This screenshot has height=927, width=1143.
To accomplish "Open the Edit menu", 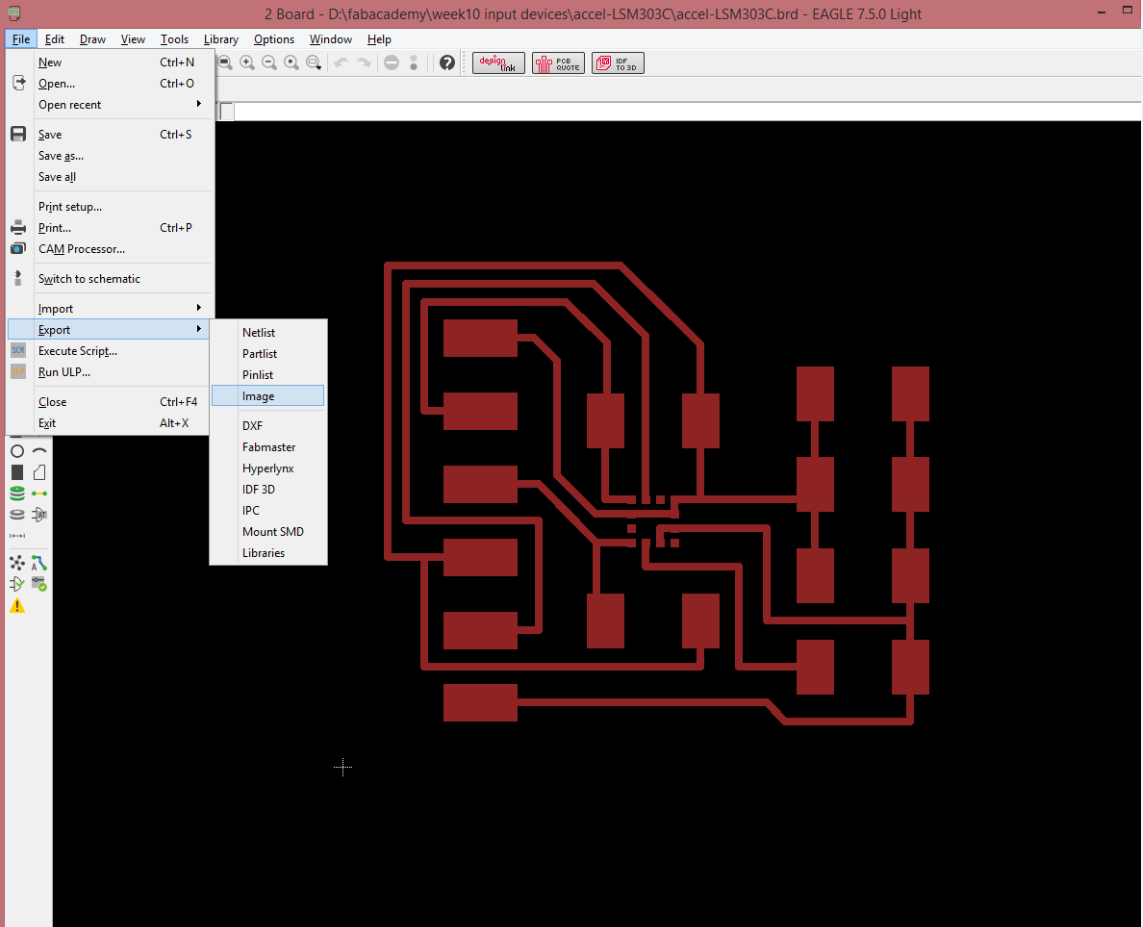I will [55, 39].
